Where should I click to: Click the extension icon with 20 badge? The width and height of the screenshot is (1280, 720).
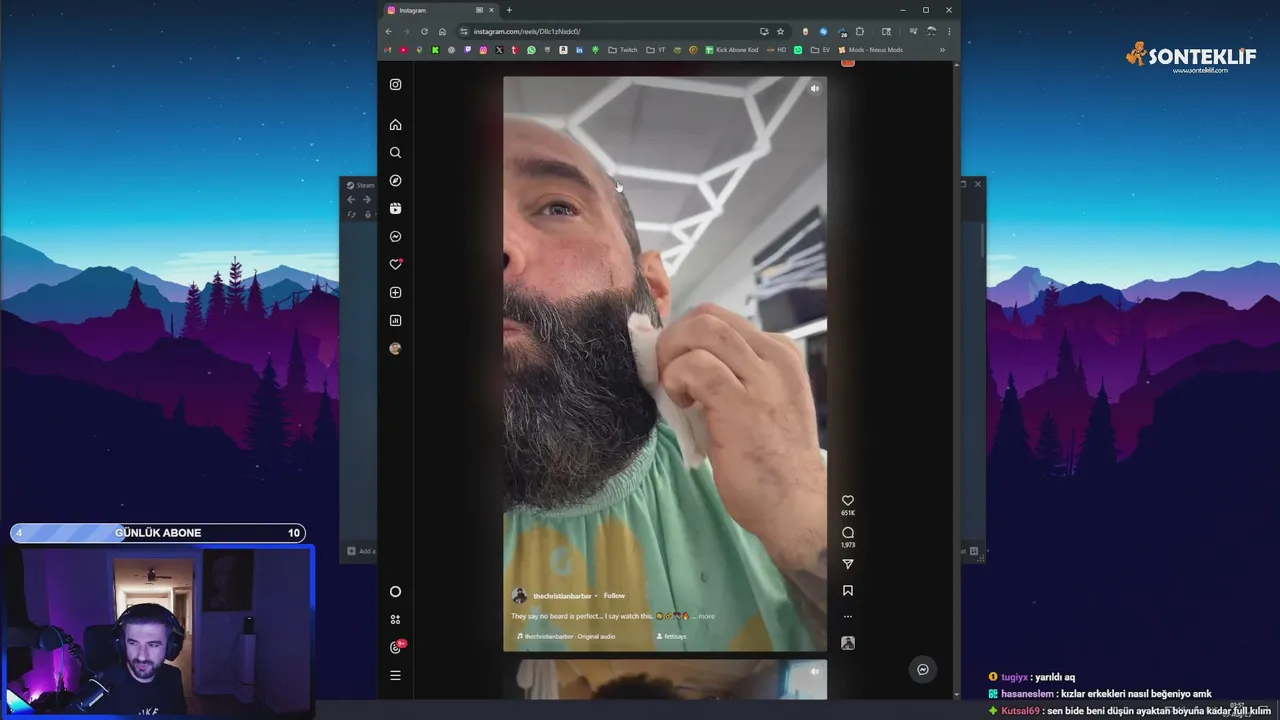pos(842,31)
